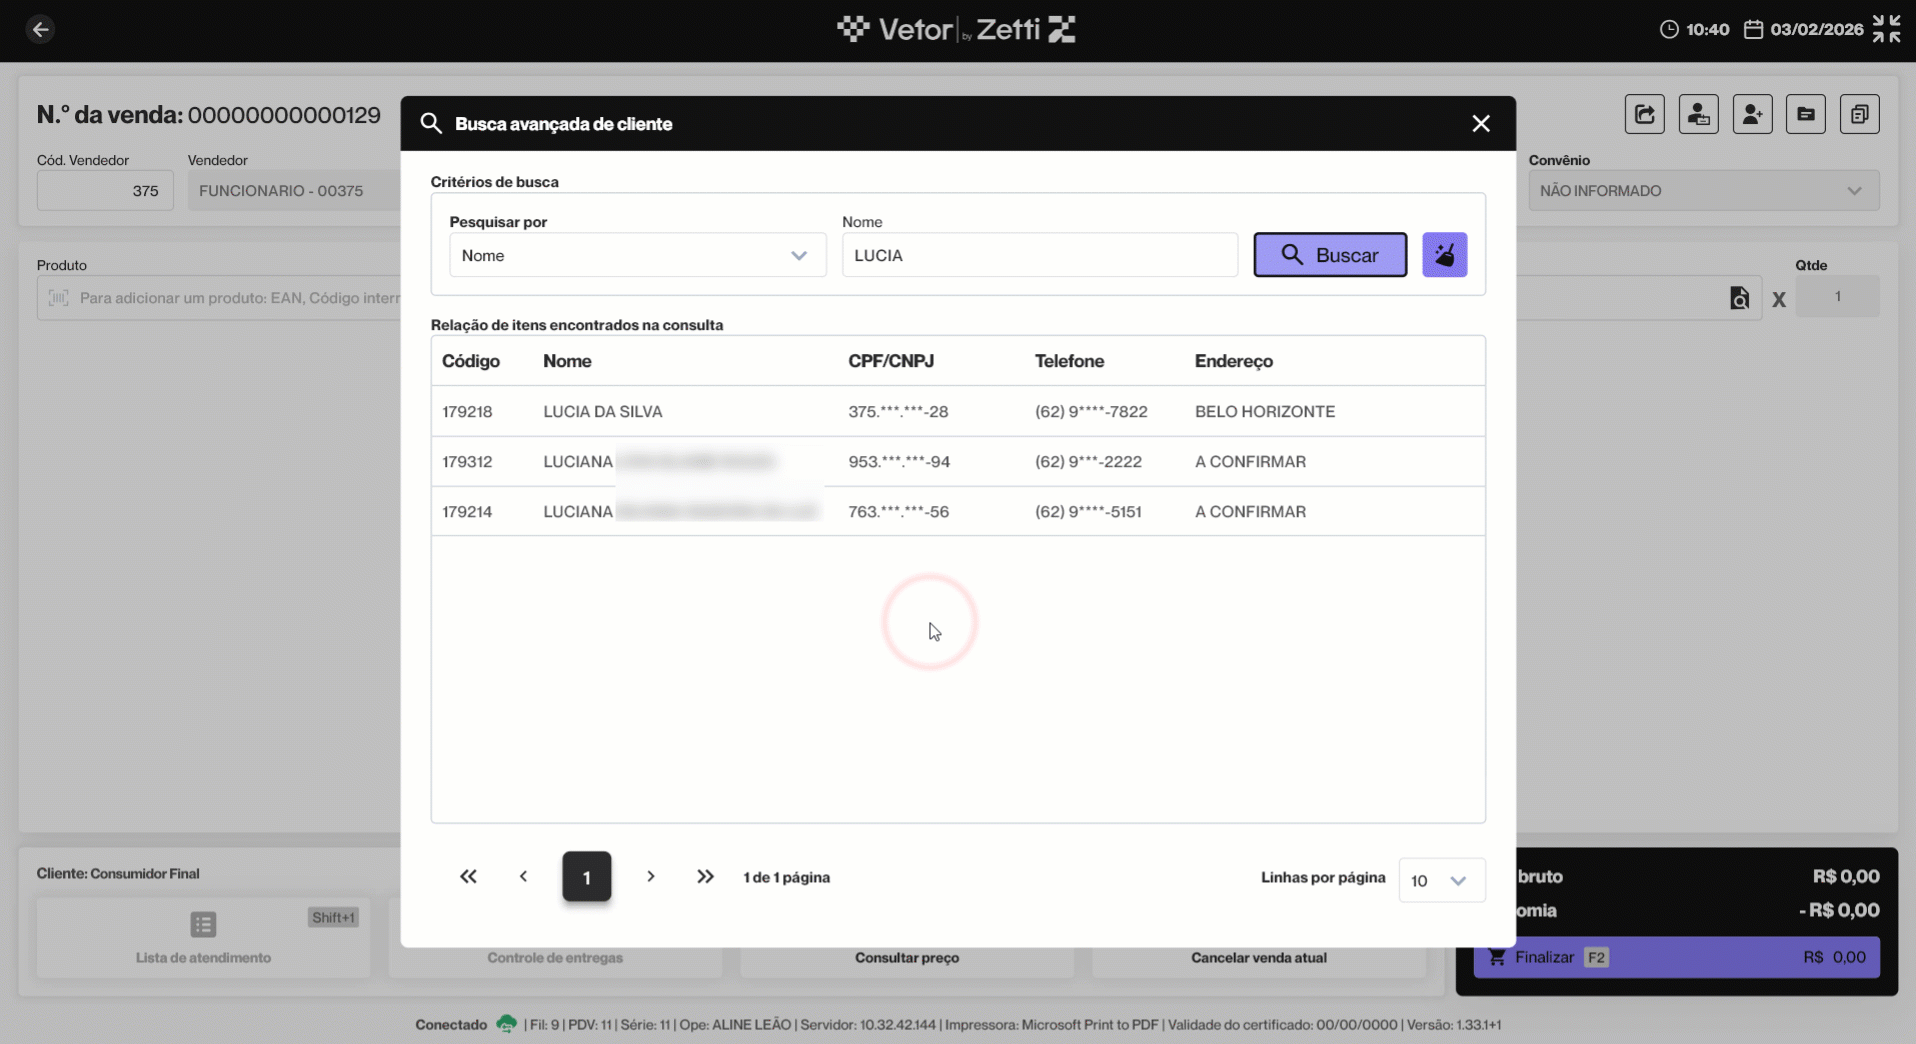Viewport: 1916px width, 1044px height.
Task: Open the Pesquisar por dropdown
Action: coord(637,255)
